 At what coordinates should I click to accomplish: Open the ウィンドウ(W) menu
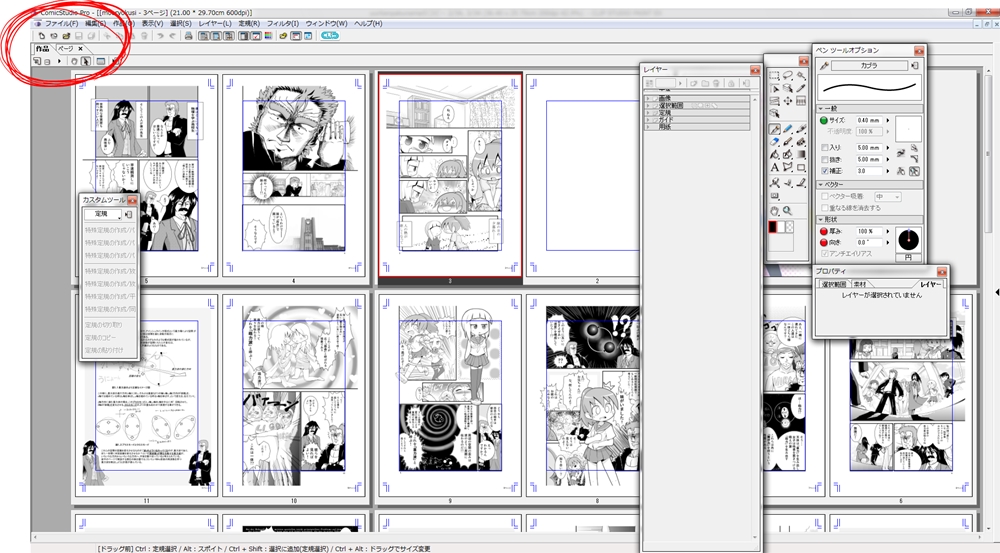point(326,24)
